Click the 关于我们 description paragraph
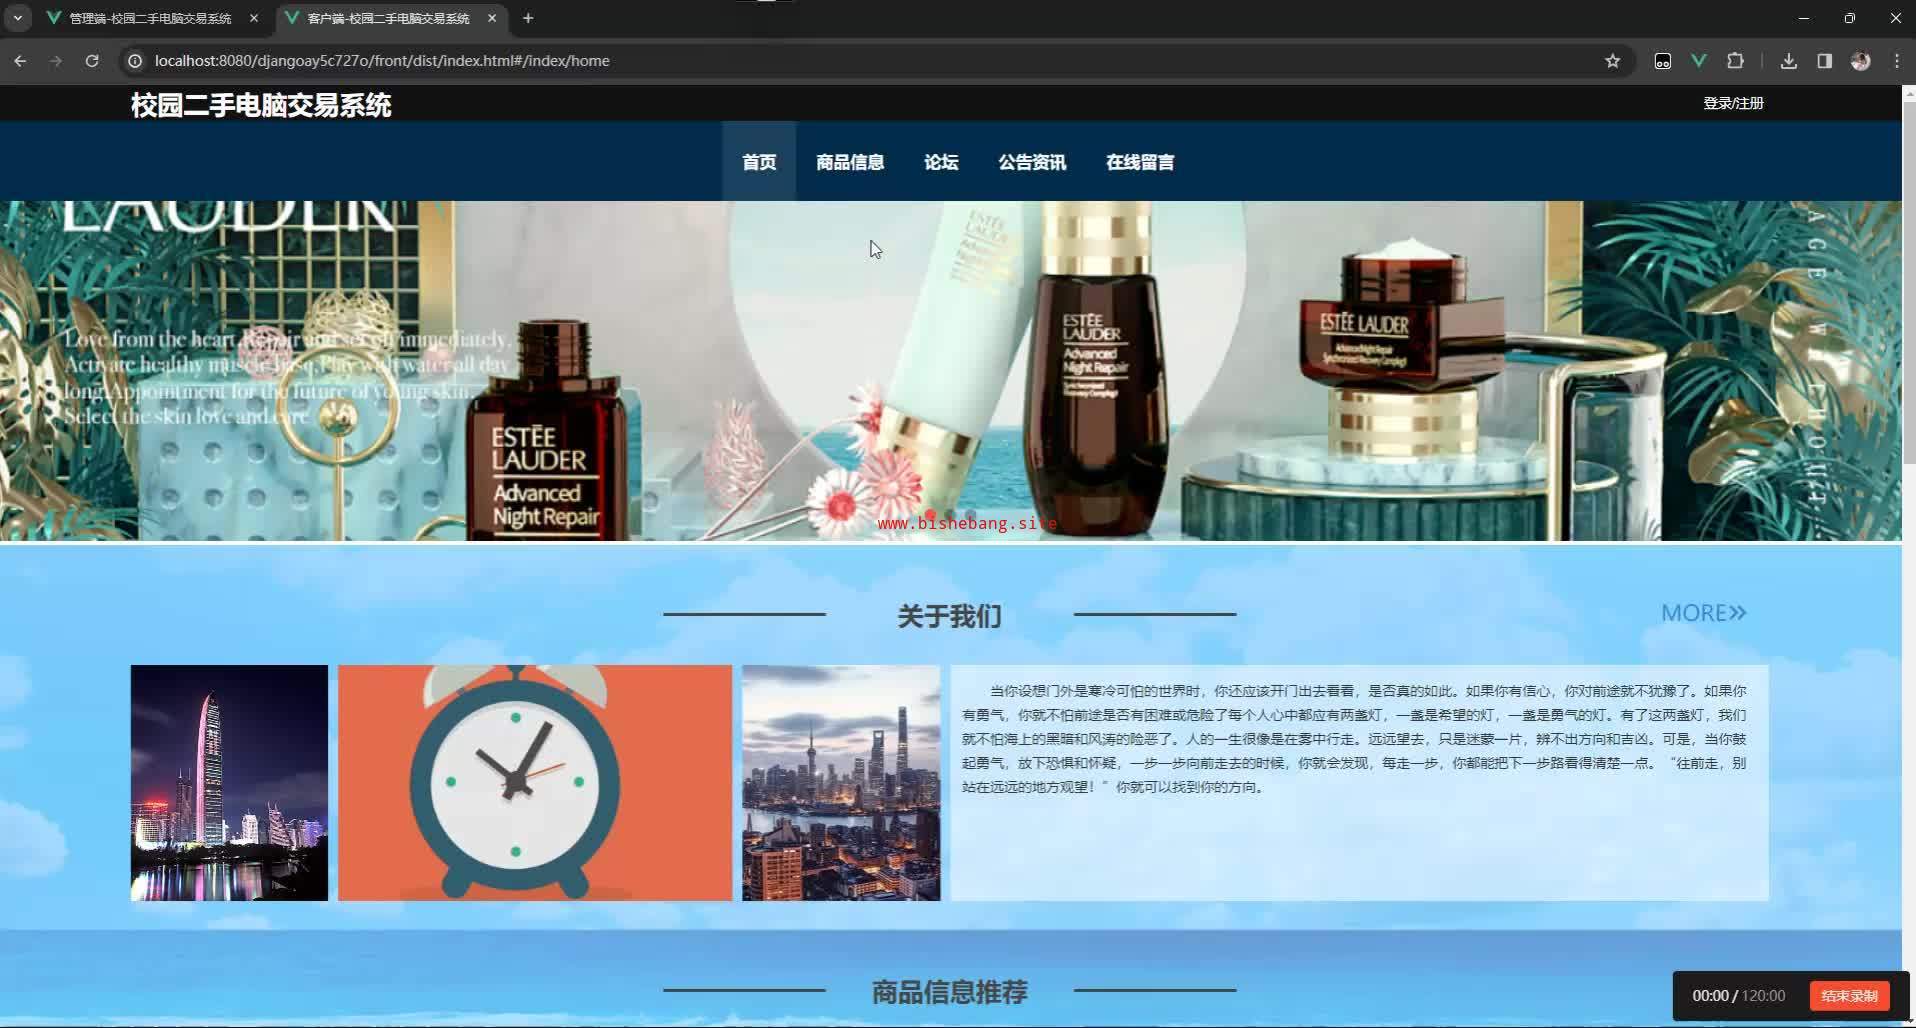 click(x=1354, y=739)
